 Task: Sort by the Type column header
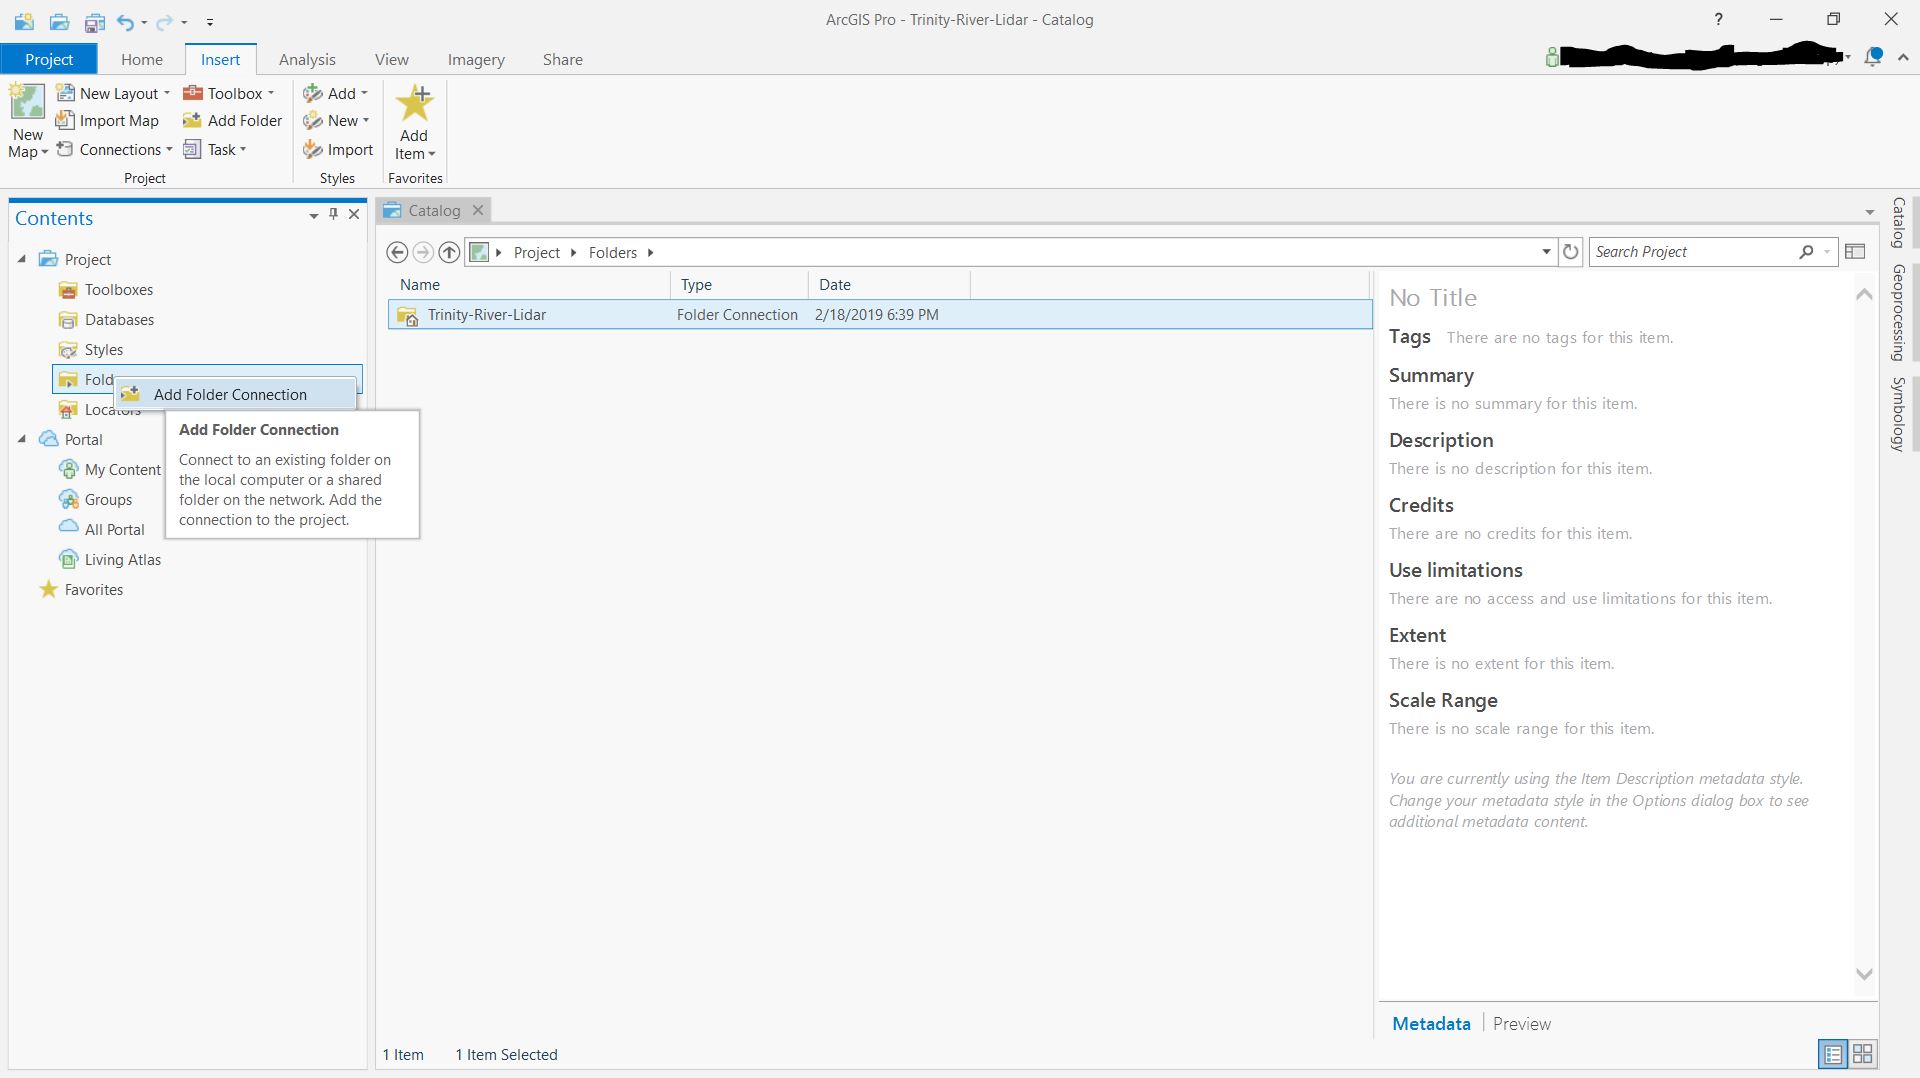[739, 285]
